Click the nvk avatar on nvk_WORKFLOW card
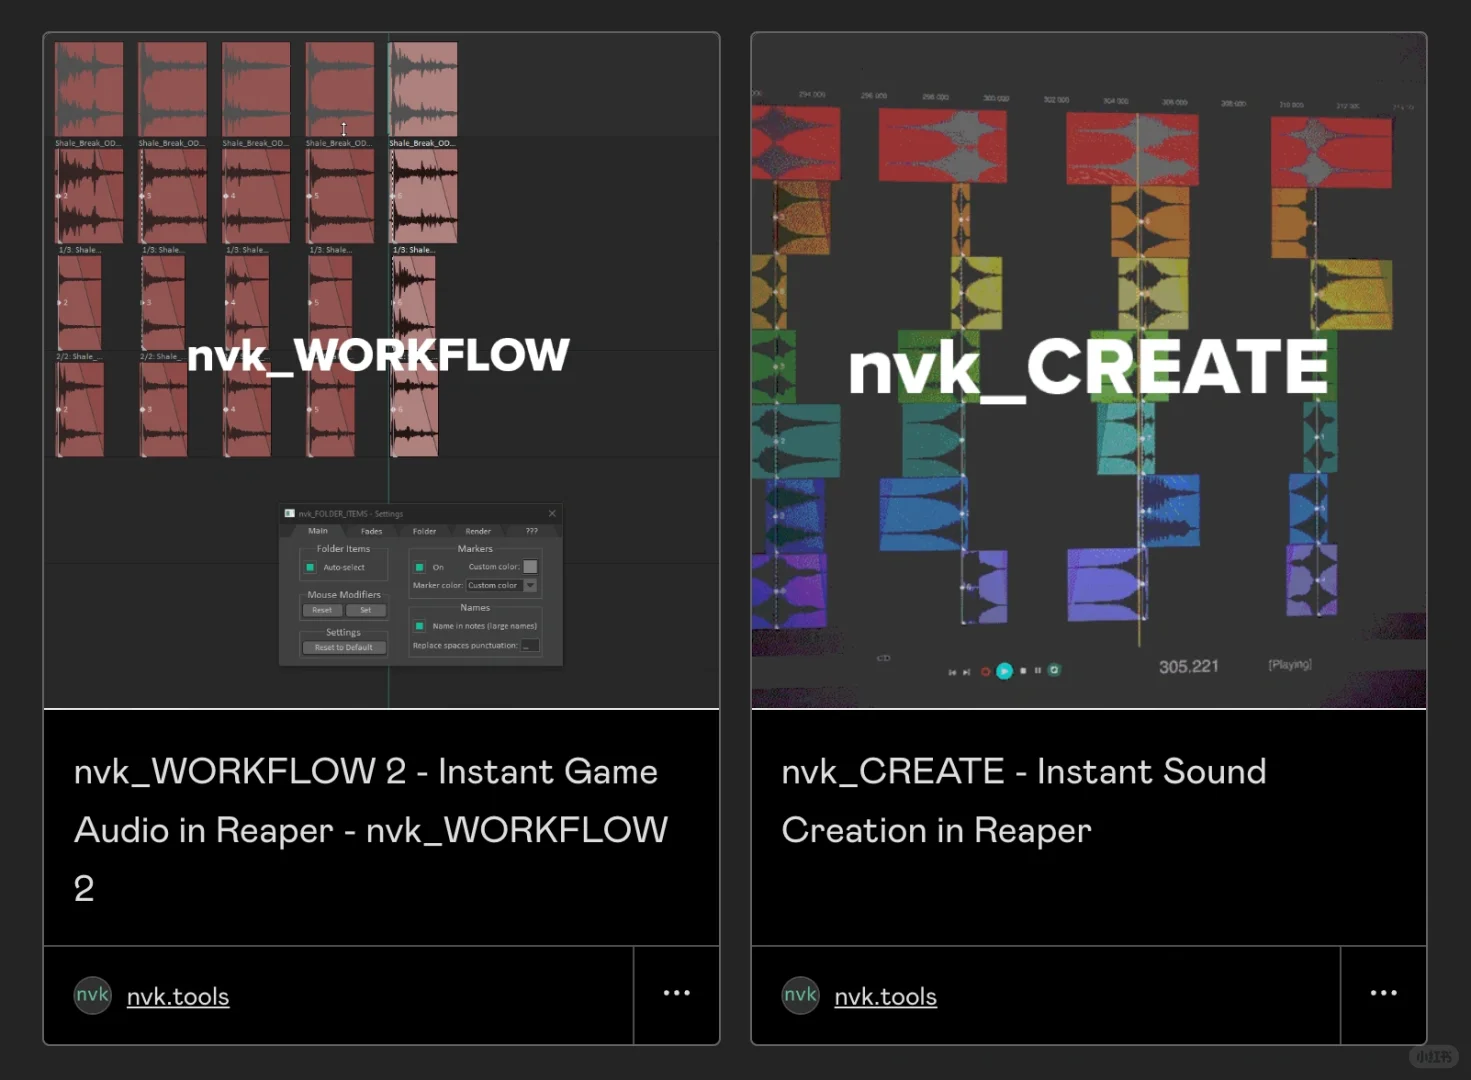The image size is (1471, 1080). [93, 995]
